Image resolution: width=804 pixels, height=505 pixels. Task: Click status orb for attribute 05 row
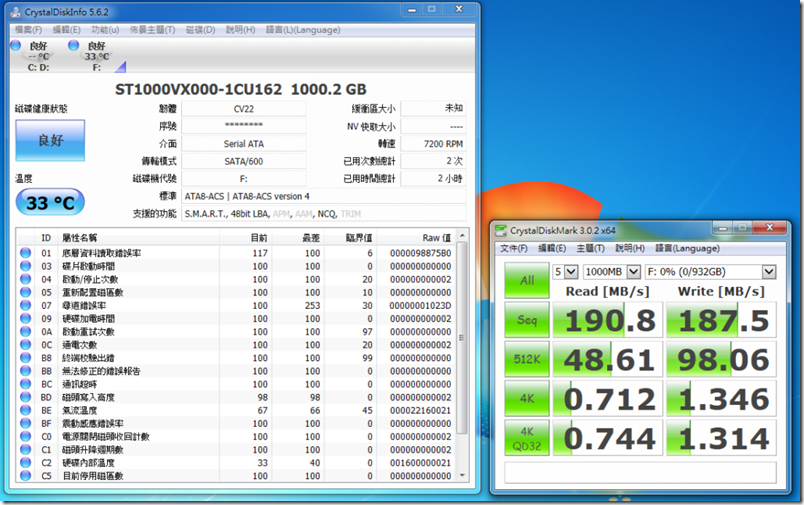(26, 292)
